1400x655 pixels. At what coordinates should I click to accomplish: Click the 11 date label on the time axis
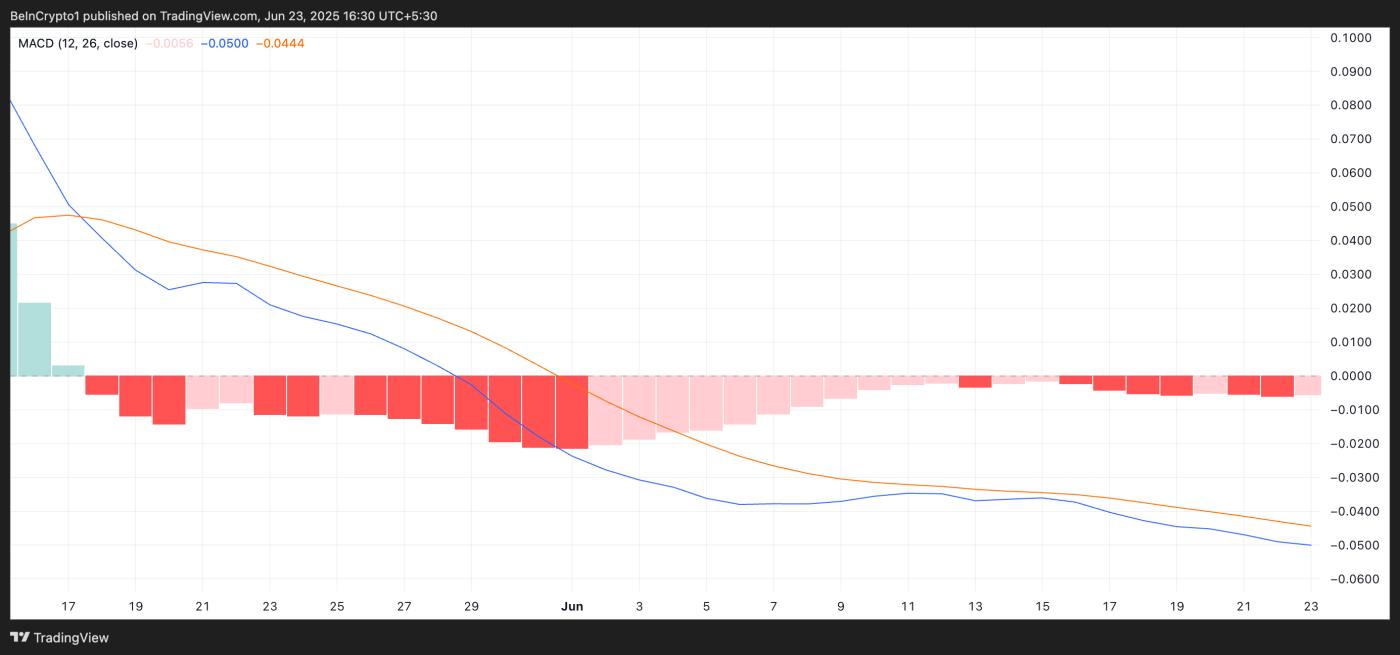click(x=908, y=606)
